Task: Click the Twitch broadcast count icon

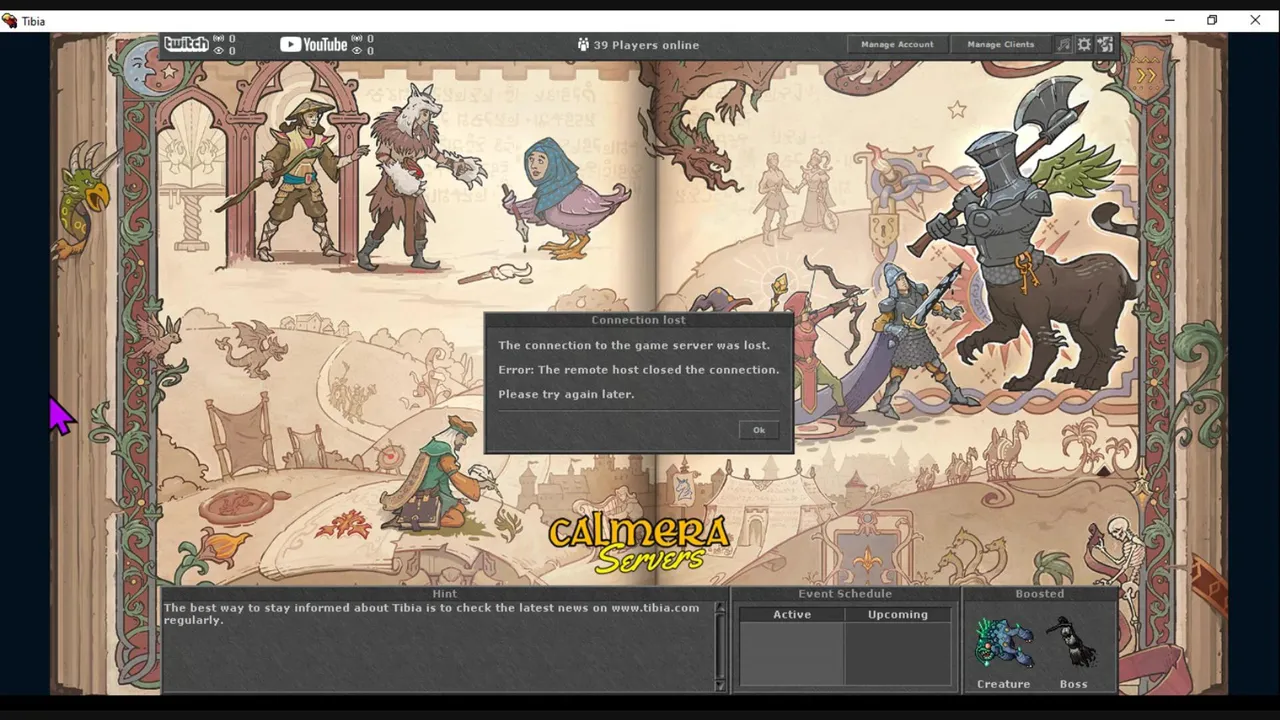Action: click(218, 39)
